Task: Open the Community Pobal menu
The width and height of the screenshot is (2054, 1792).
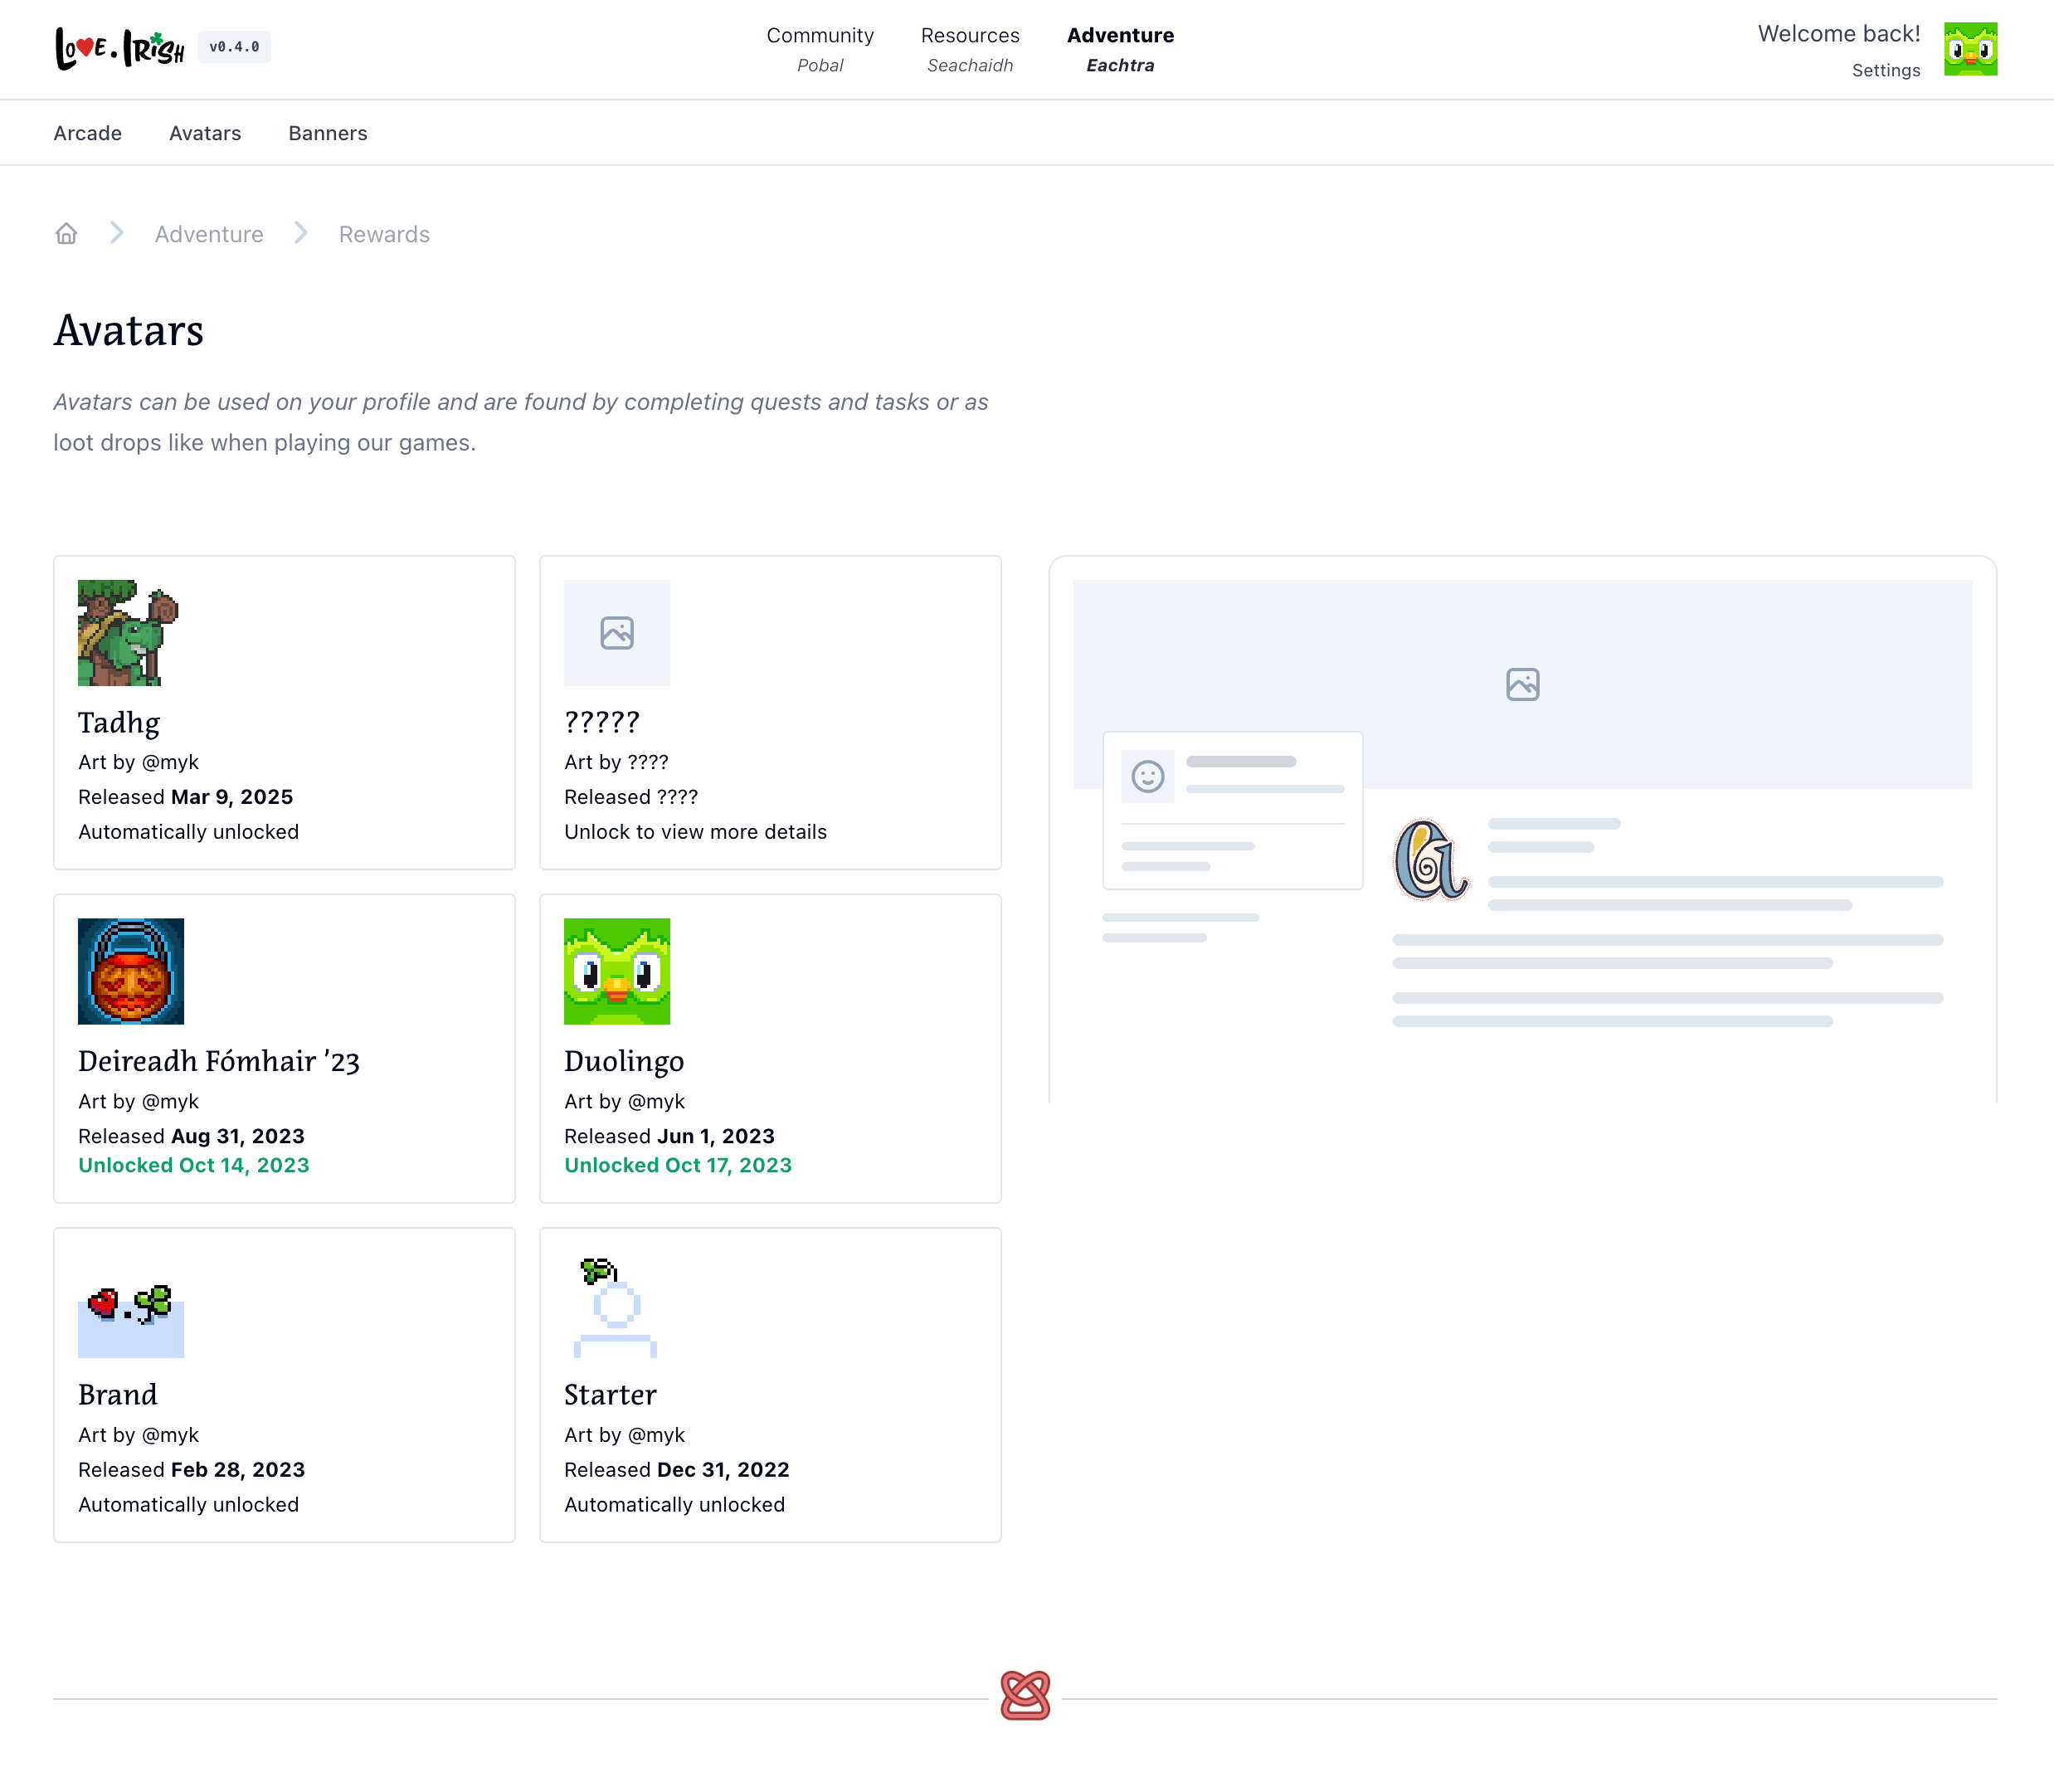Action: pos(820,49)
